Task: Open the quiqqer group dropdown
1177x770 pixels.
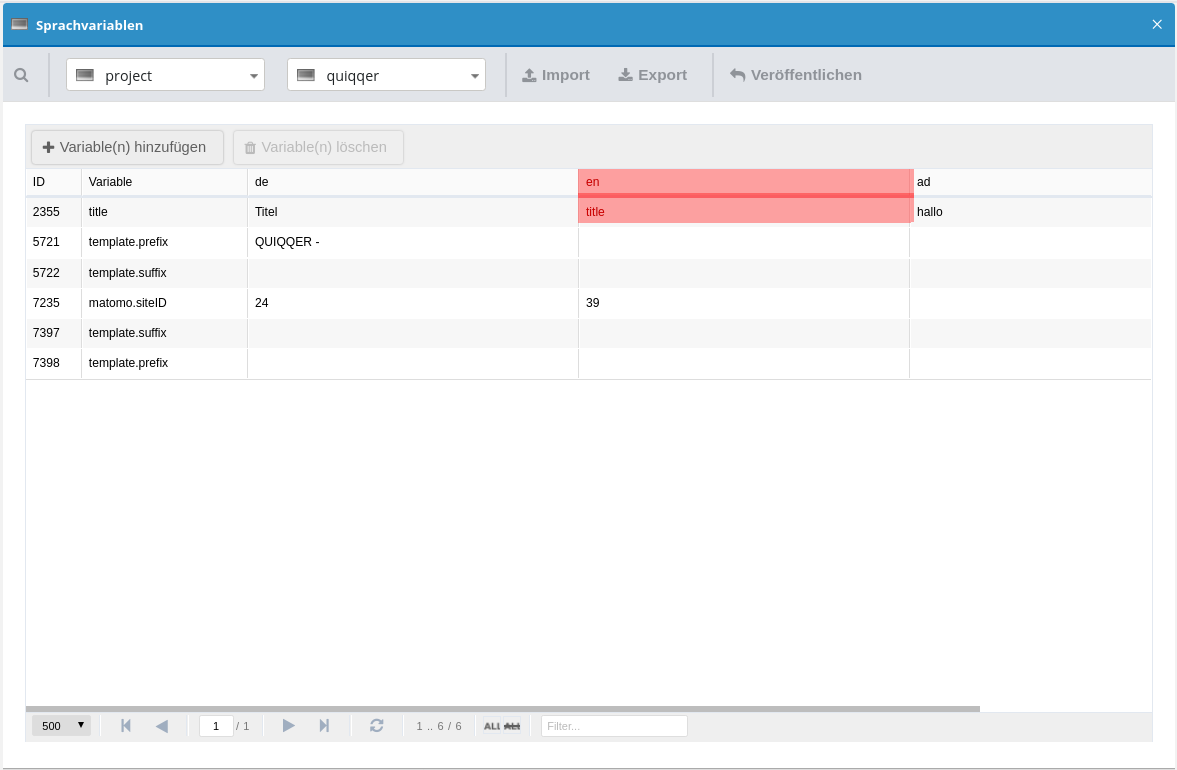Action: pos(386,75)
